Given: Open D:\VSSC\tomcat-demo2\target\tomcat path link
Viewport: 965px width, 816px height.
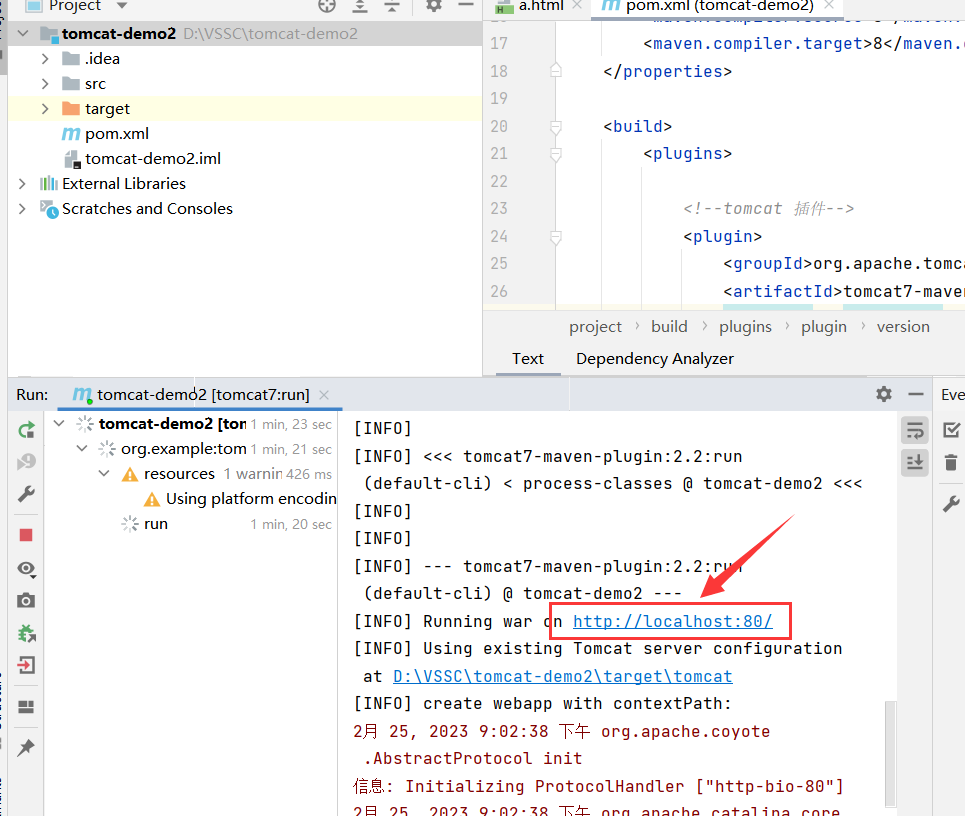Looking at the screenshot, I should tap(563, 676).
